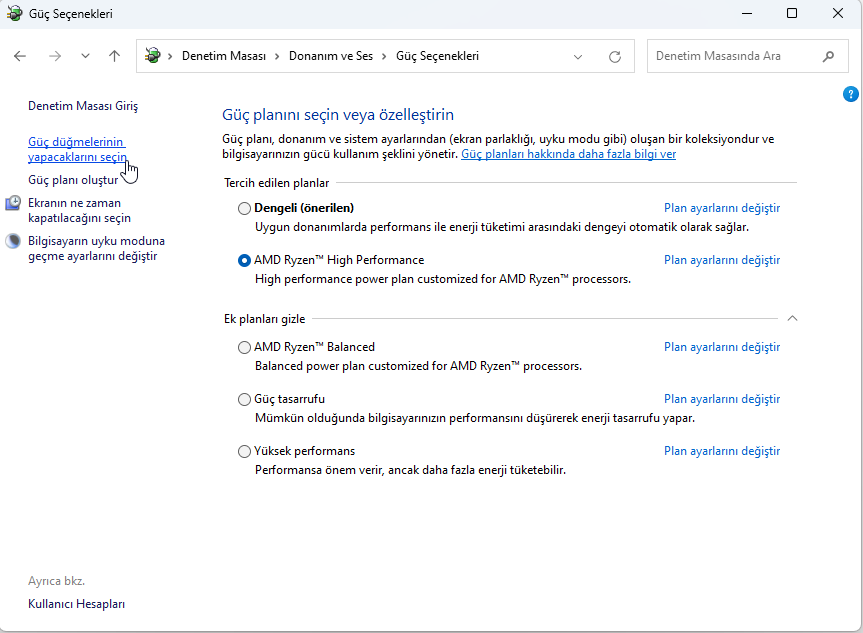Click the Control Panel icon in the breadcrumb bar
The height and width of the screenshot is (633, 863).
click(x=152, y=57)
